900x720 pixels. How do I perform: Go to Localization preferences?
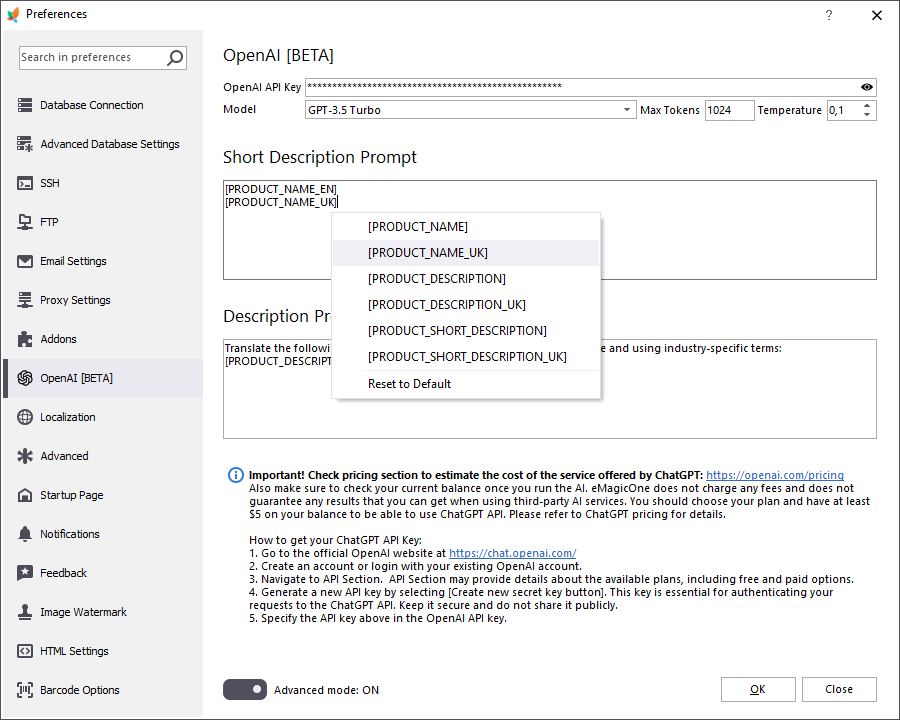(x=103, y=417)
